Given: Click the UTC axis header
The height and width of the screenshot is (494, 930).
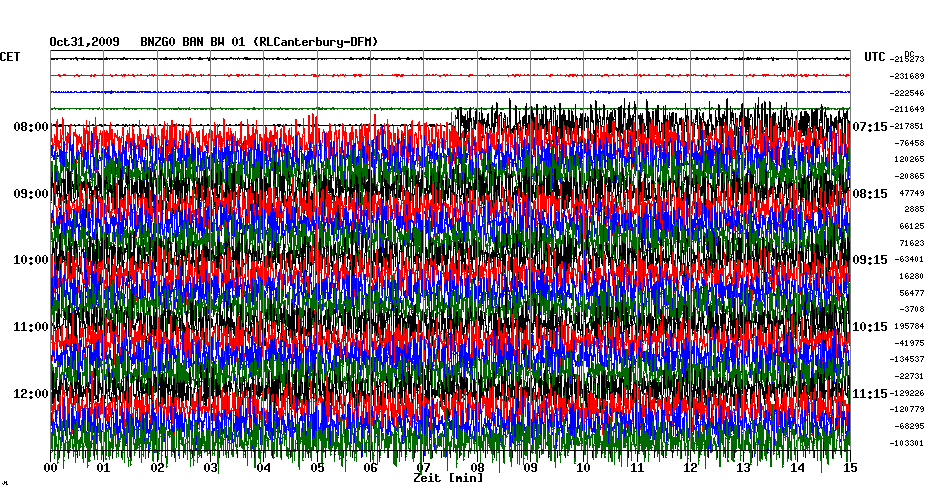Looking at the screenshot, I should tap(876, 58).
